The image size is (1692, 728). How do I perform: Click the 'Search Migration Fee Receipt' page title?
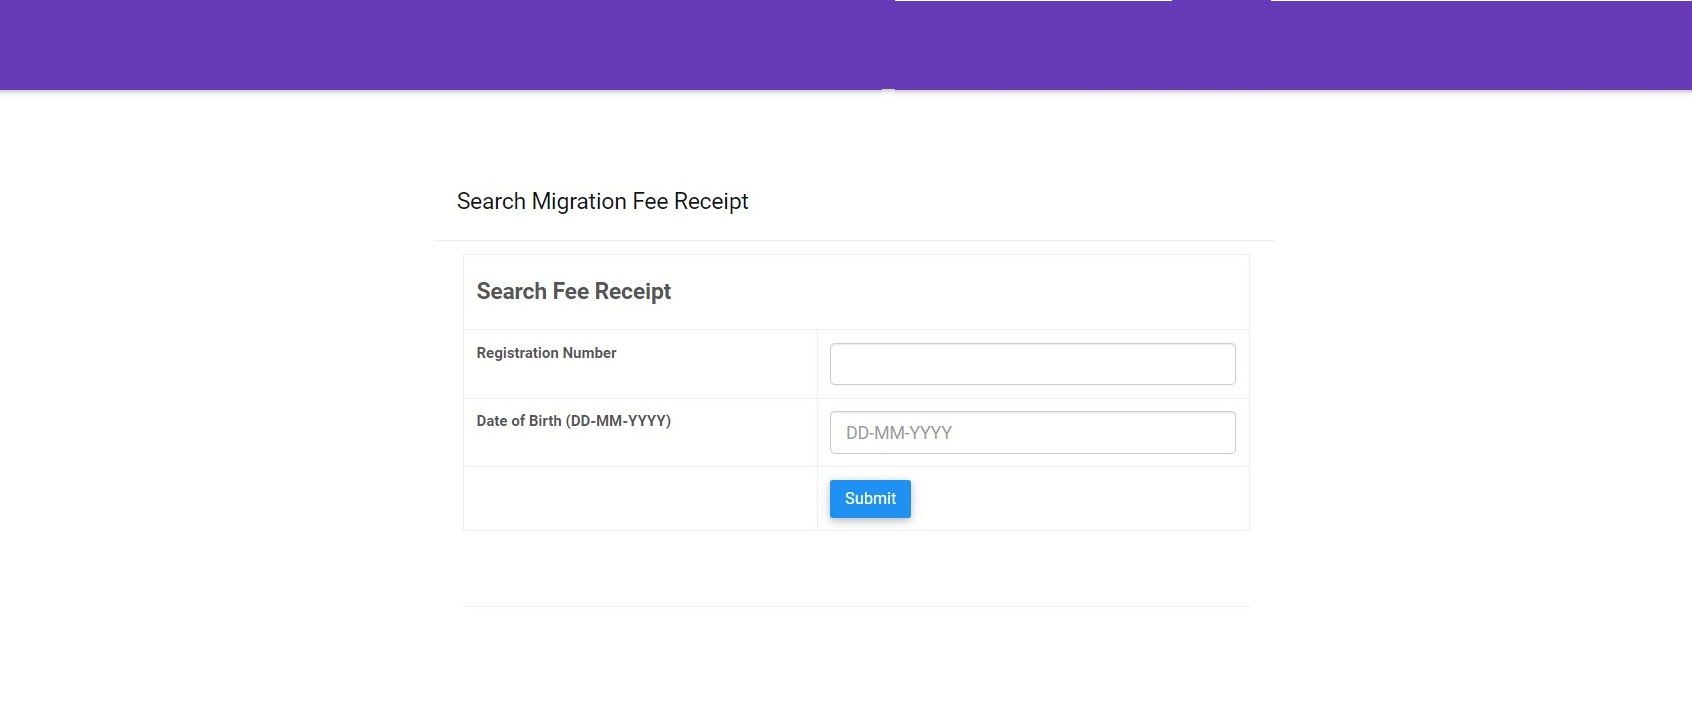pyautogui.click(x=602, y=202)
